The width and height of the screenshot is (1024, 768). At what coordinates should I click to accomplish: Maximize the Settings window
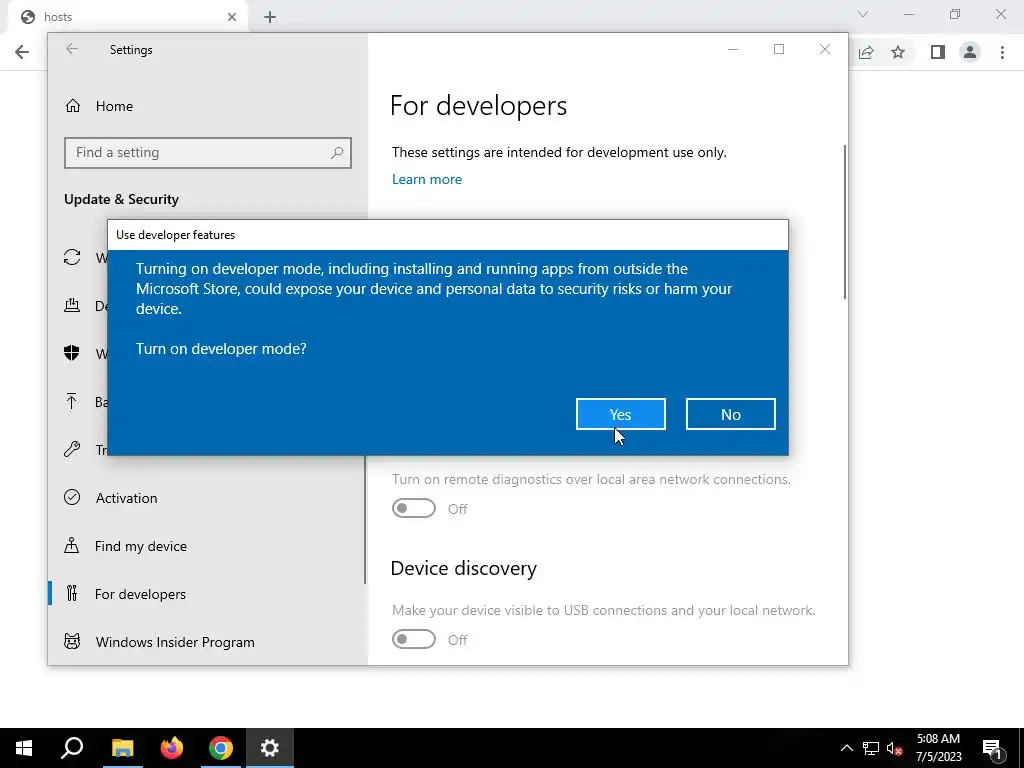[778, 49]
